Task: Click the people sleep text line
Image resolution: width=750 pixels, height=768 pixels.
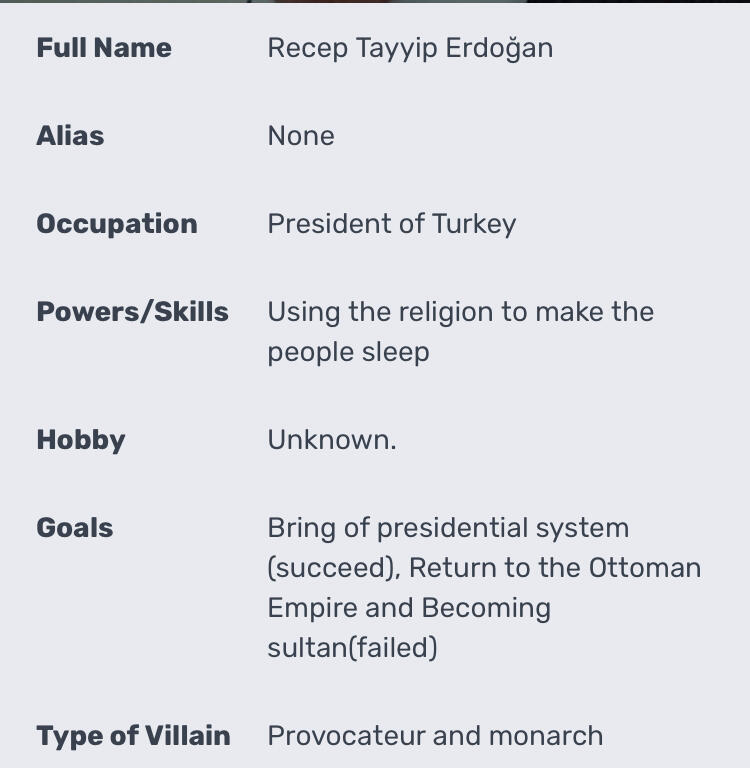Action: (x=348, y=353)
